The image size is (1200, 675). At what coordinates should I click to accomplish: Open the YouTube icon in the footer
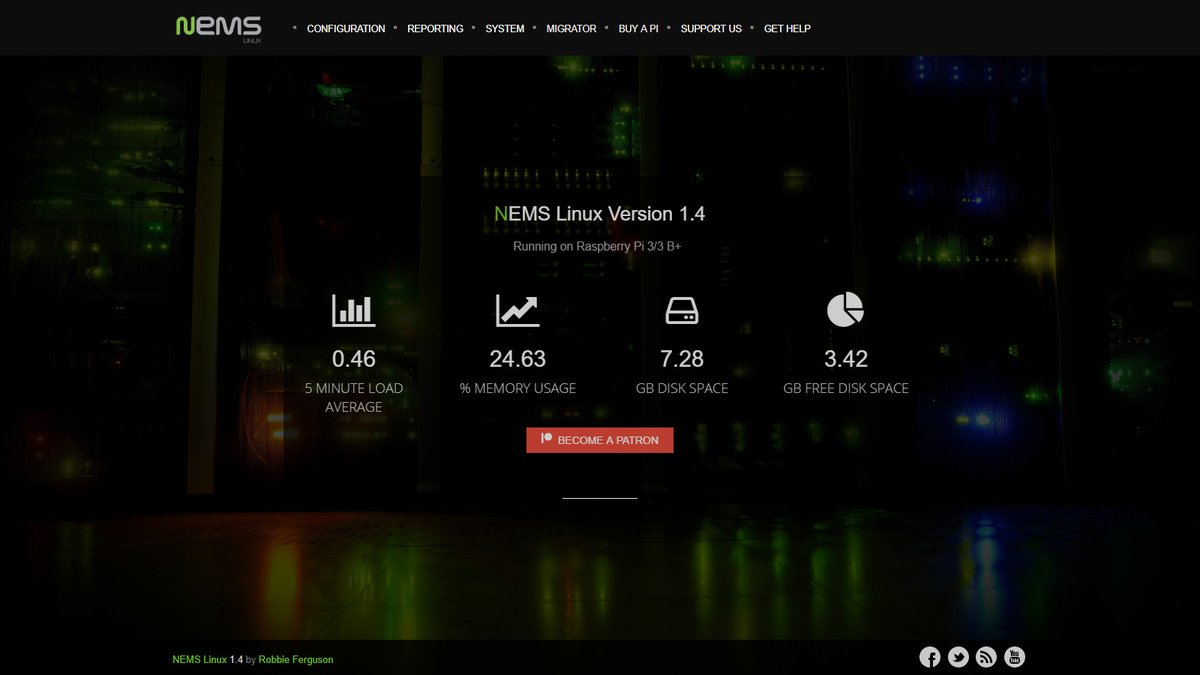pyautogui.click(x=1015, y=657)
